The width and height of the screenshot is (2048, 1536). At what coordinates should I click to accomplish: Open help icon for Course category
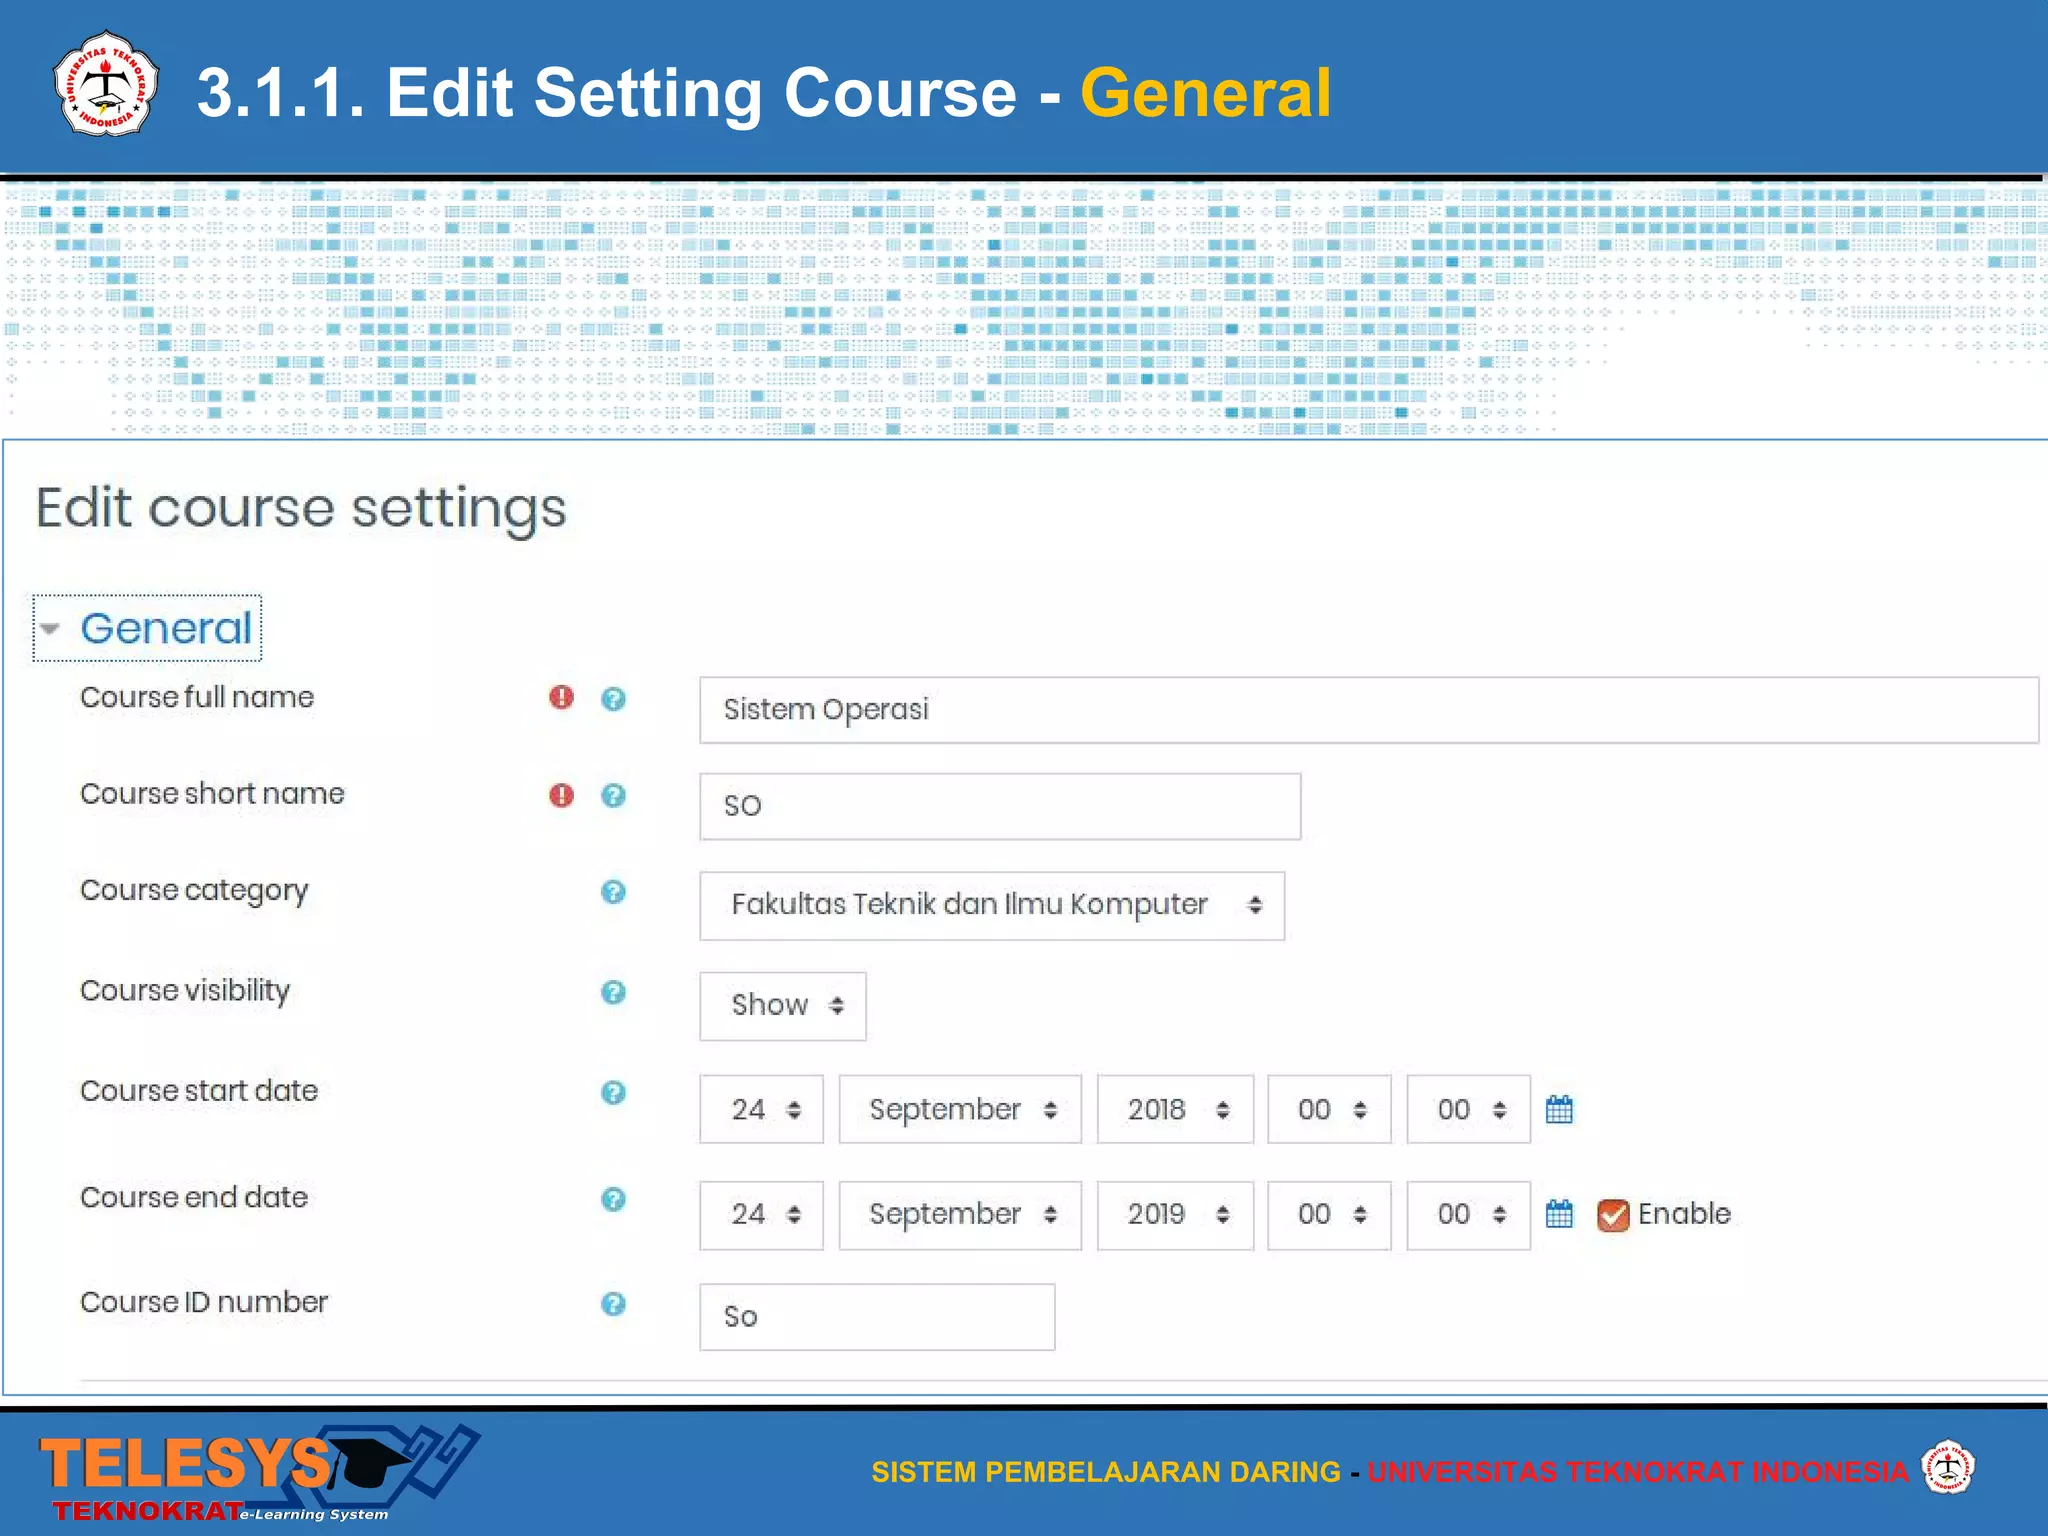coord(613,892)
